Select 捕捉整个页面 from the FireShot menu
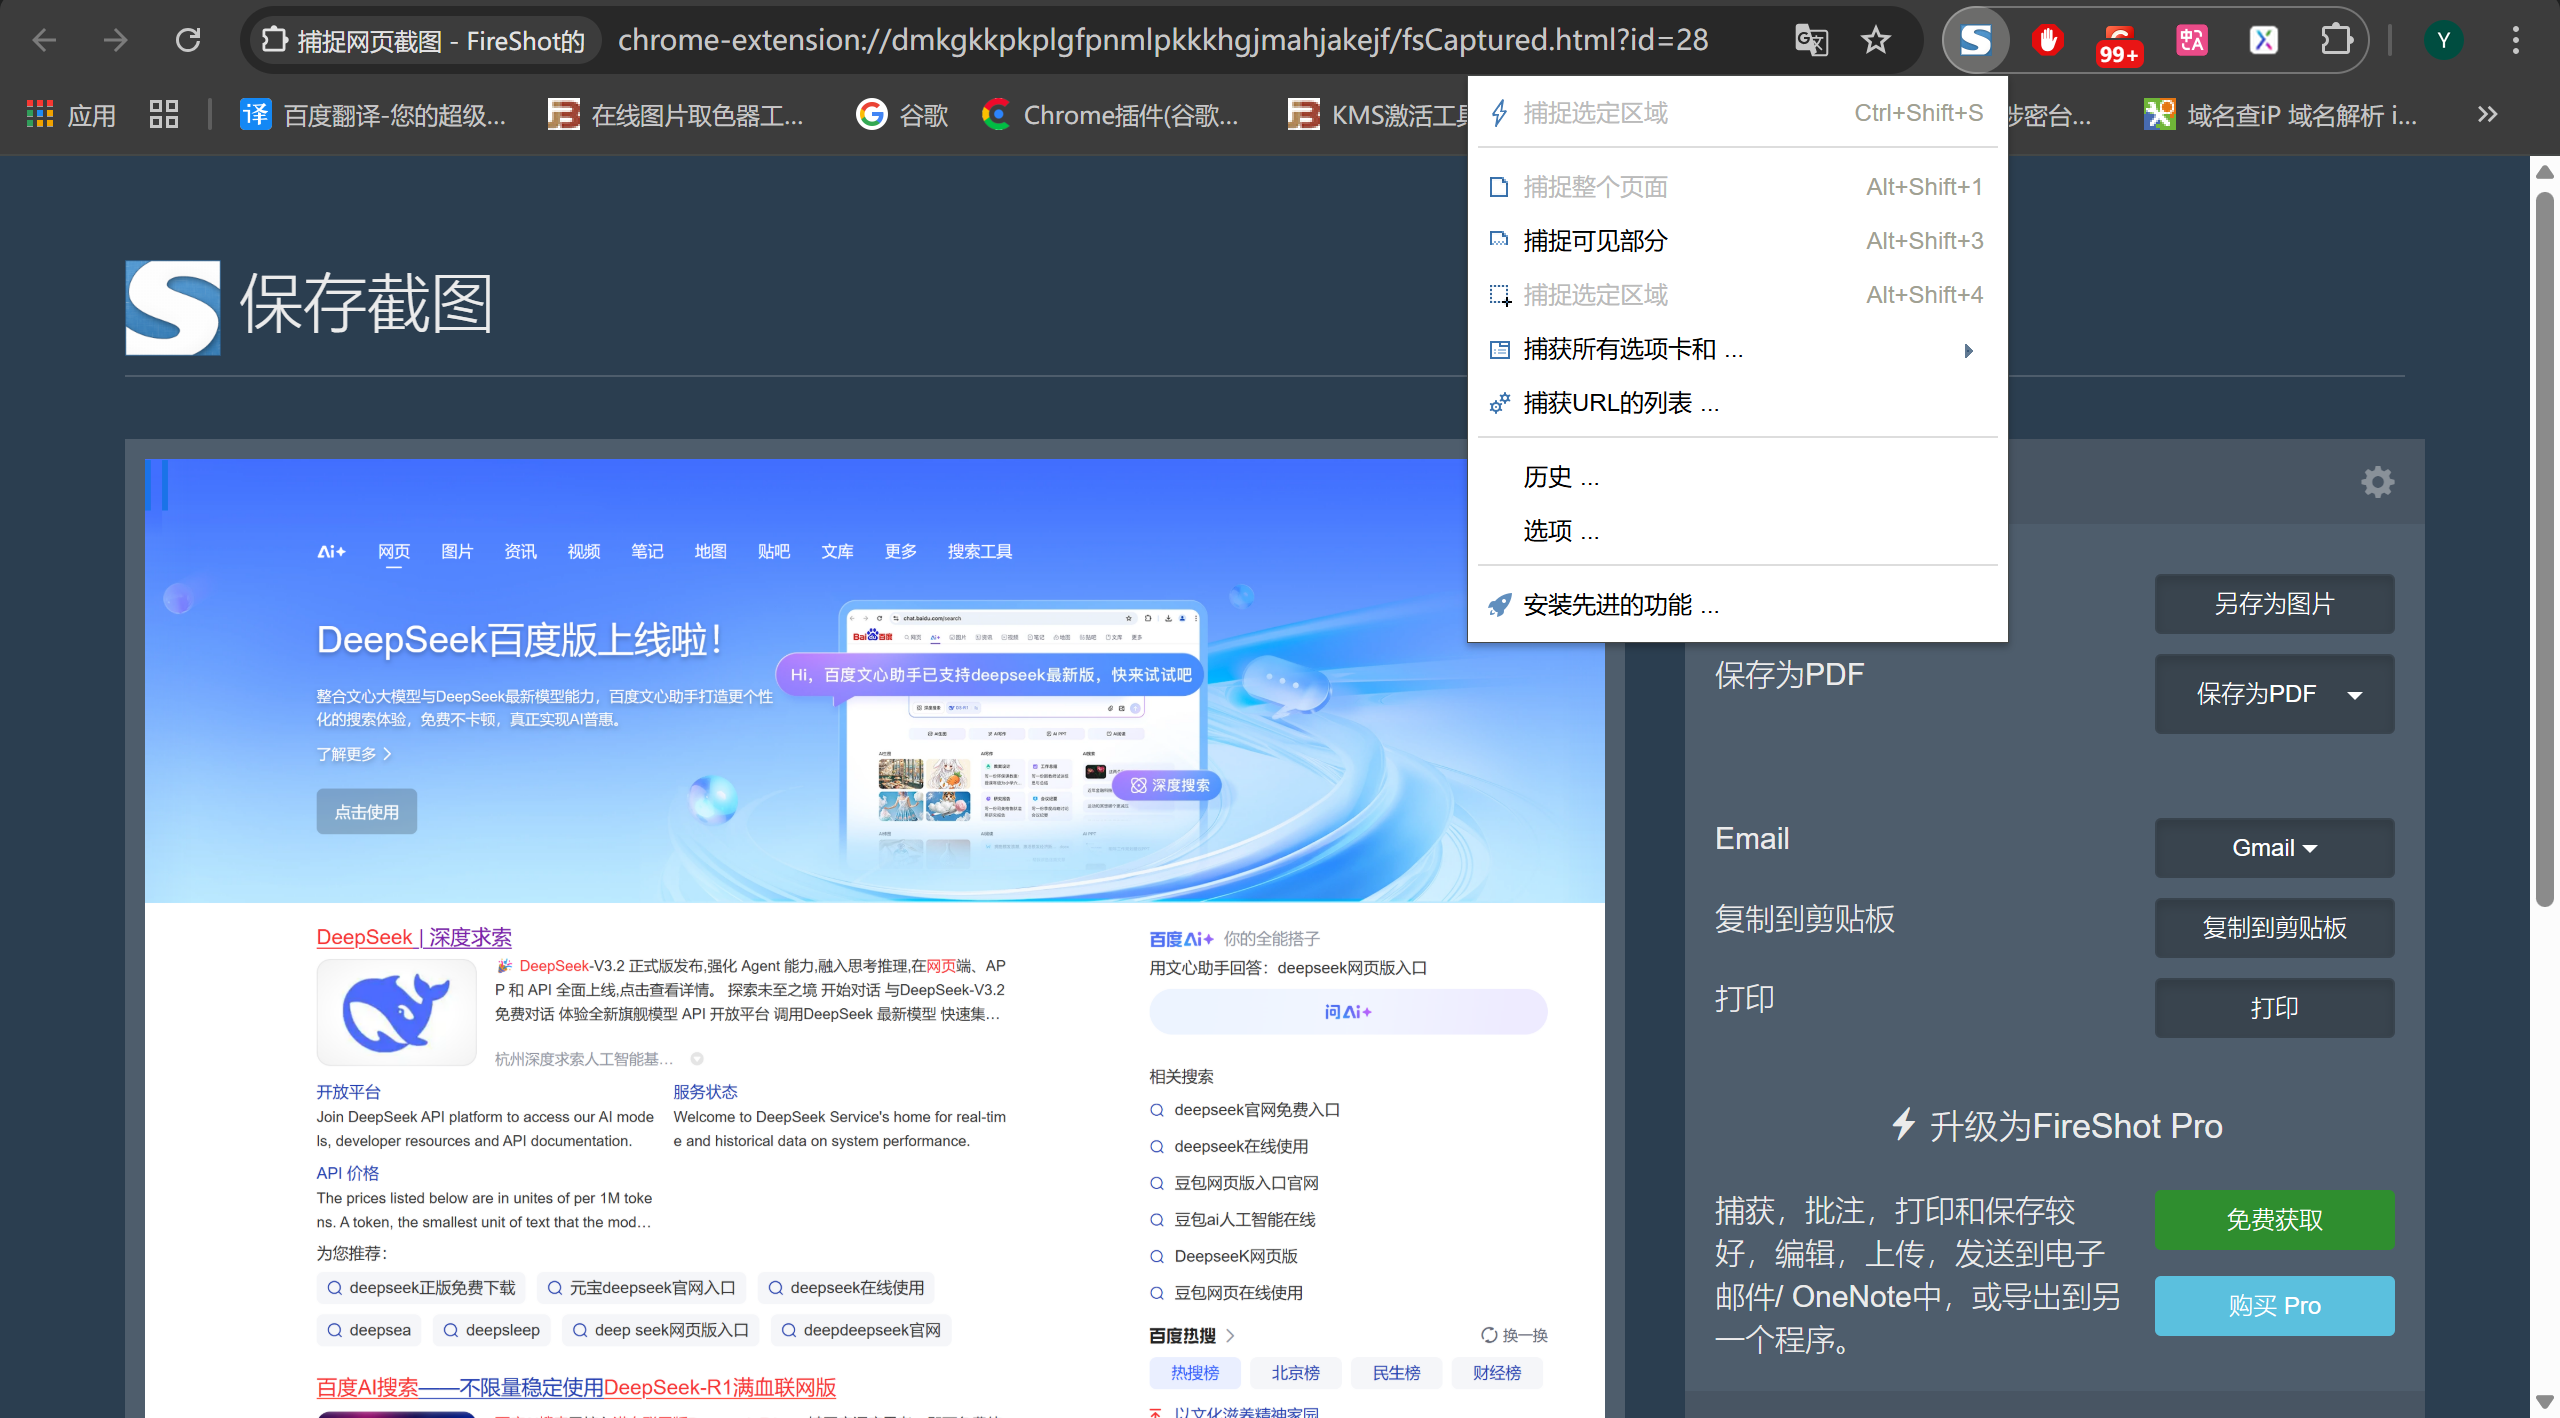The width and height of the screenshot is (2560, 1418). pos(1596,186)
